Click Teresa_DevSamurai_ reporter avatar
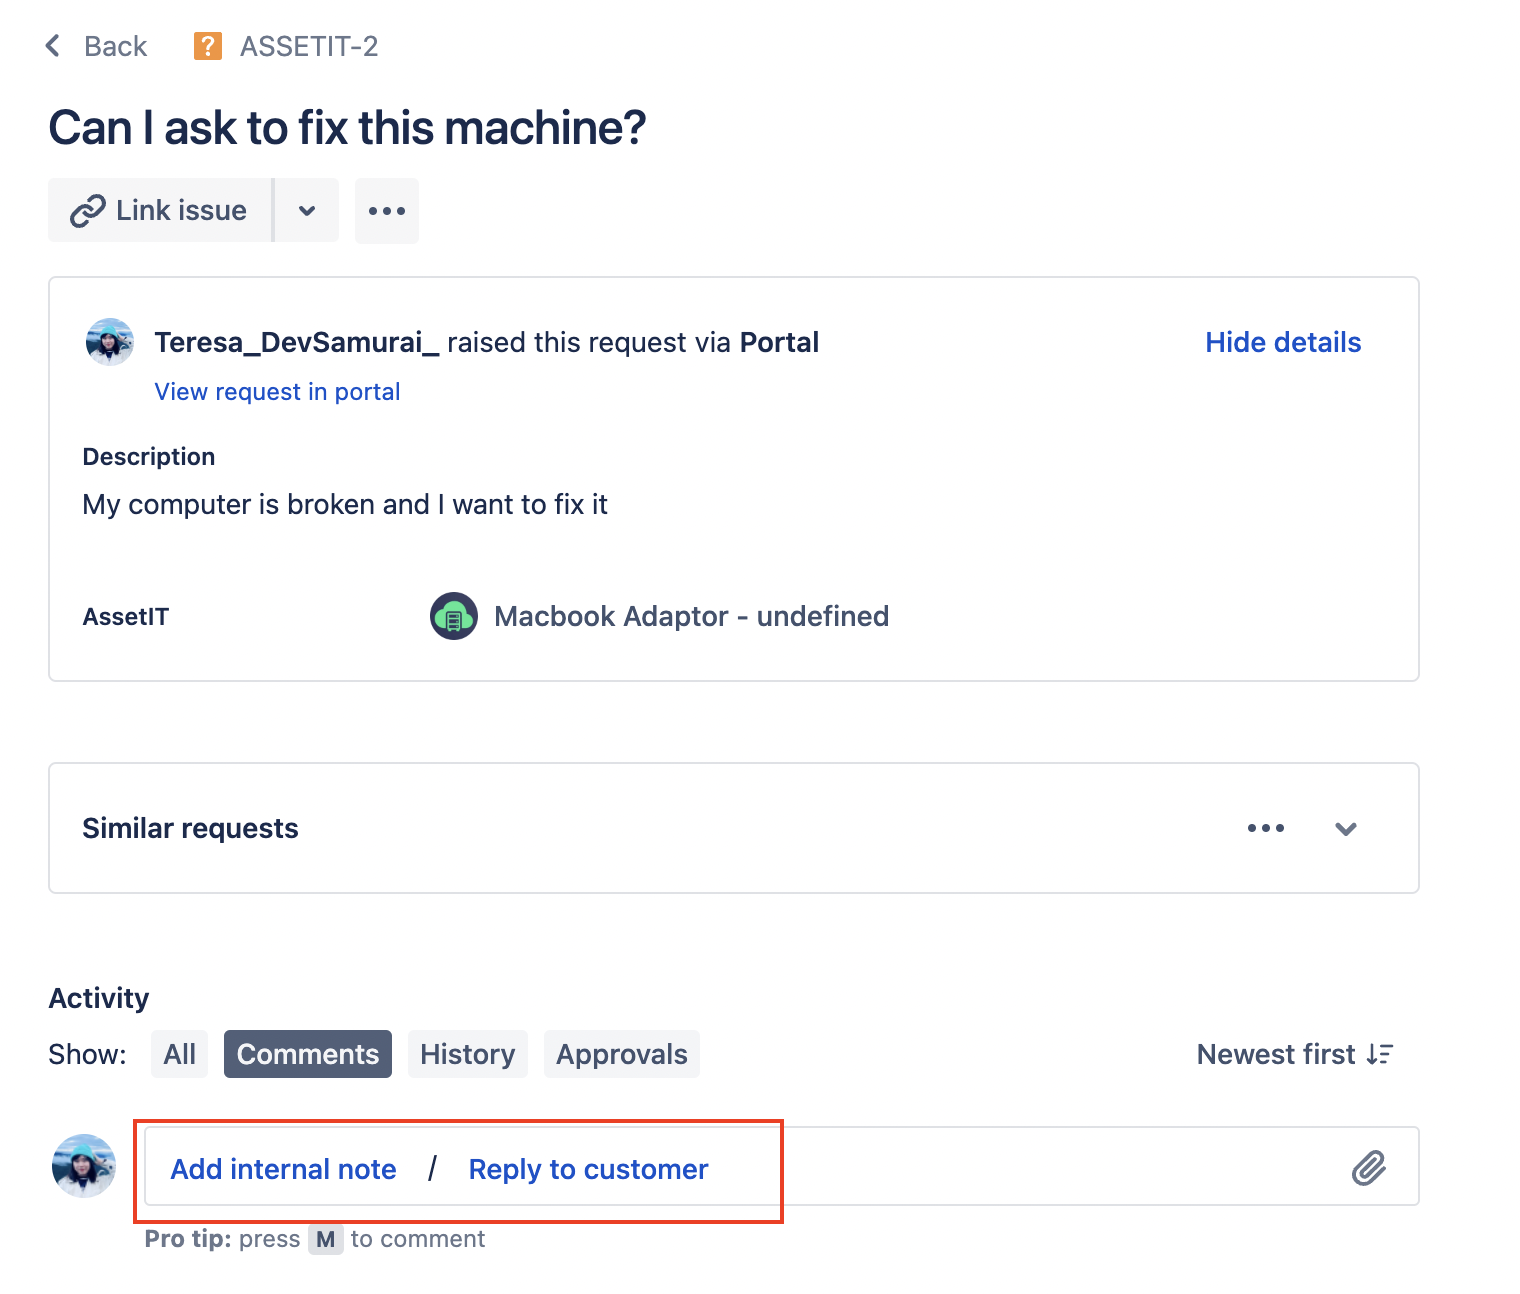This screenshot has width=1520, height=1294. [x=110, y=343]
